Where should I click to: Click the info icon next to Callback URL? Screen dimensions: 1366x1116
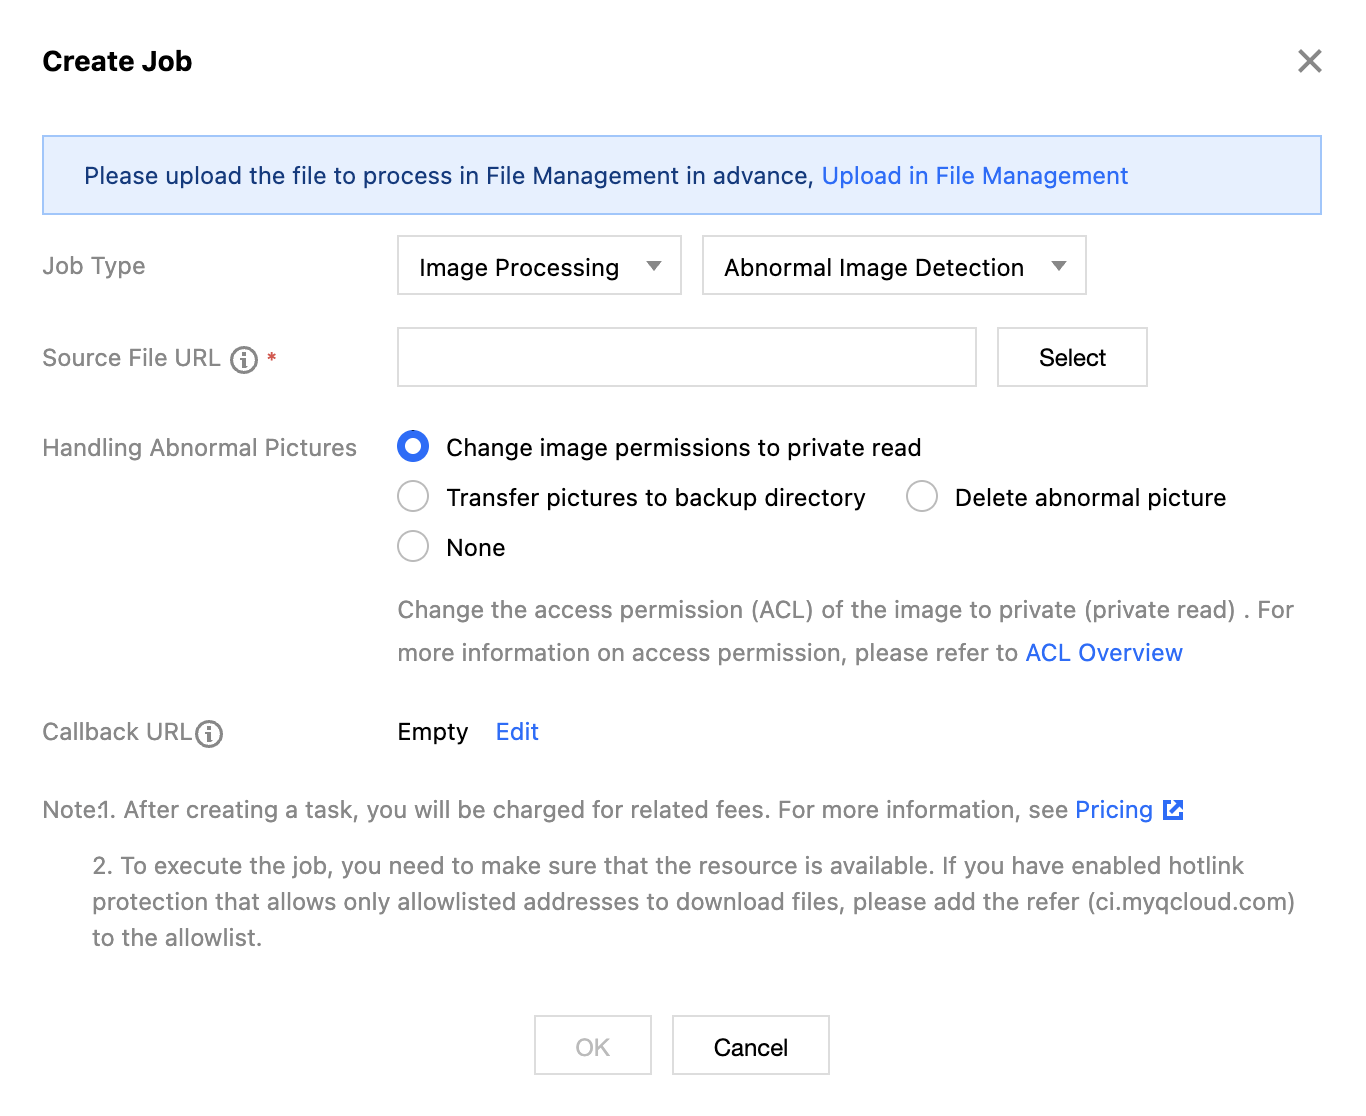pyautogui.click(x=209, y=734)
